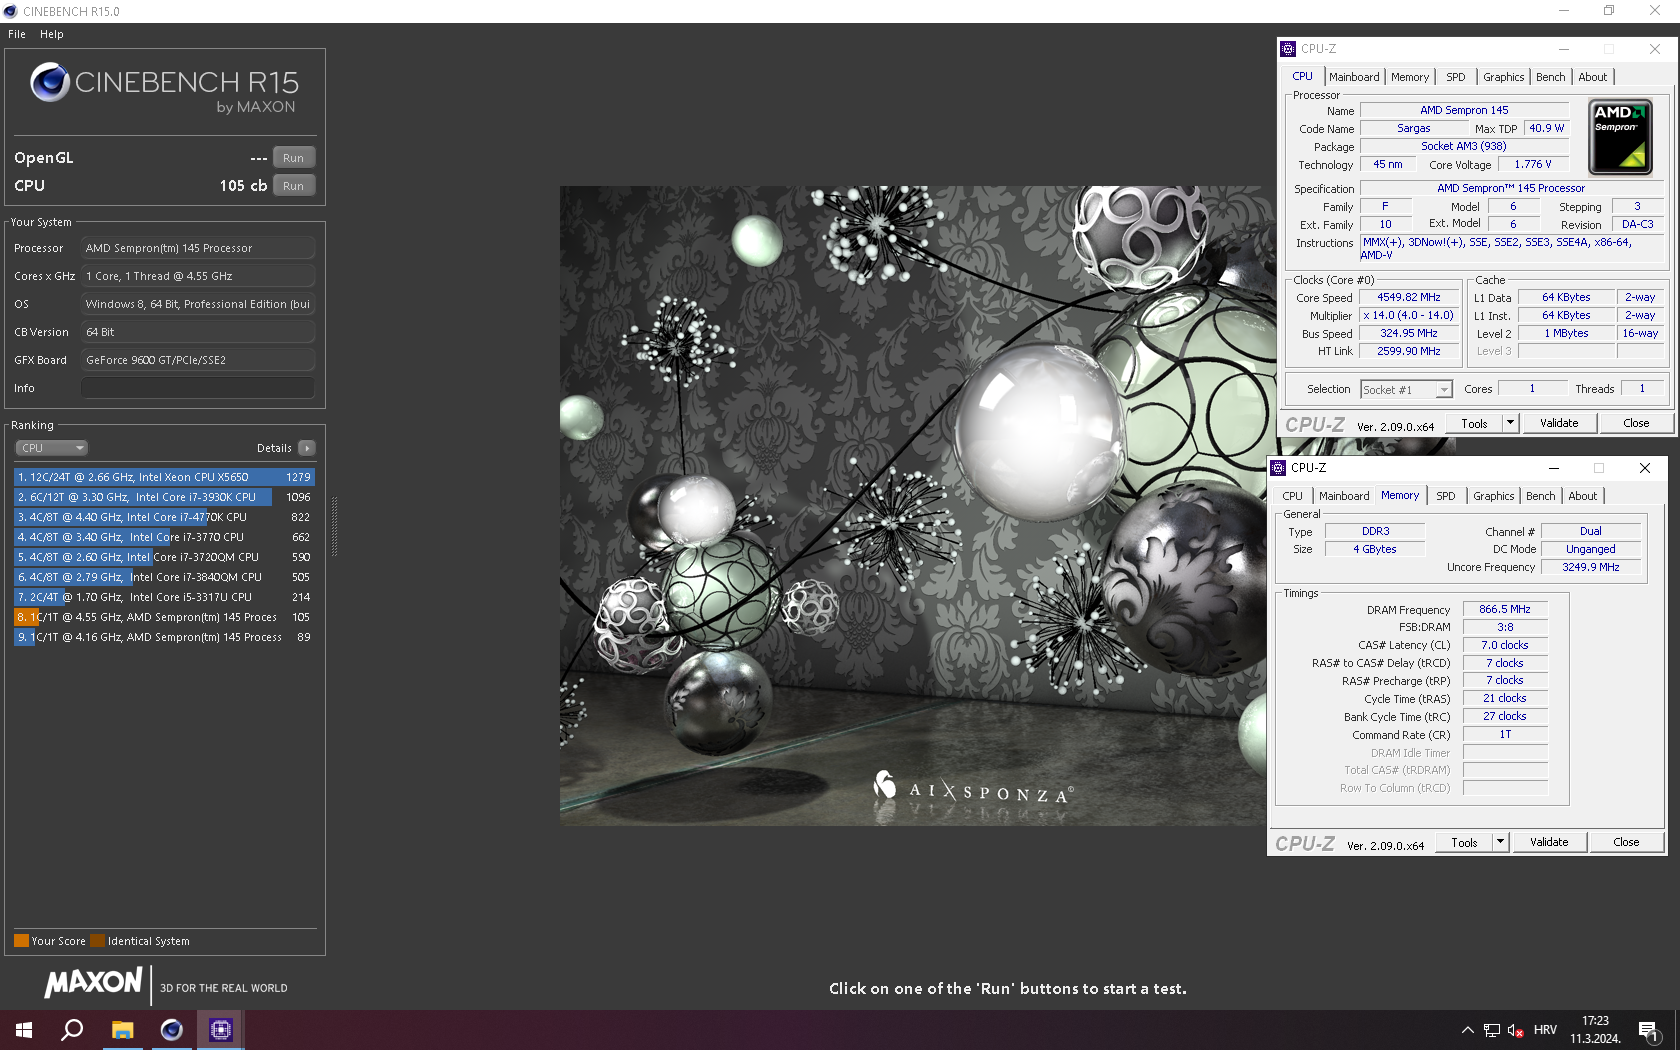Viewport: 1680px width, 1050px height.
Task: Click the Multiplier x 14.0 value
Action: 1409,316
